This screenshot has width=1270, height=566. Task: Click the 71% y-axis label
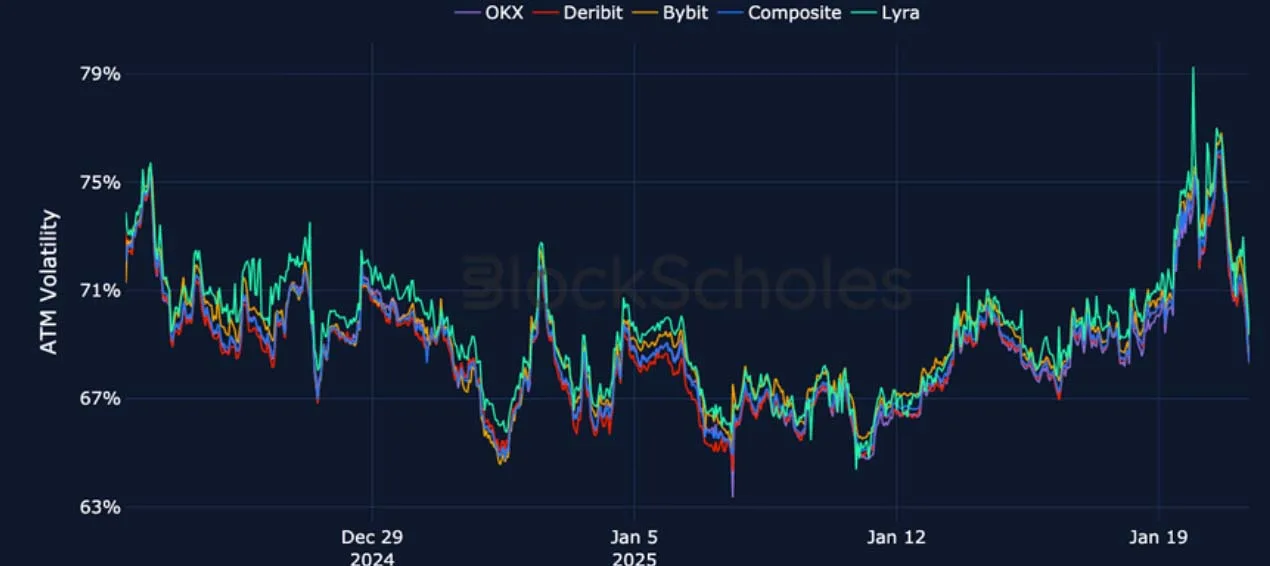tap(100, 290)
